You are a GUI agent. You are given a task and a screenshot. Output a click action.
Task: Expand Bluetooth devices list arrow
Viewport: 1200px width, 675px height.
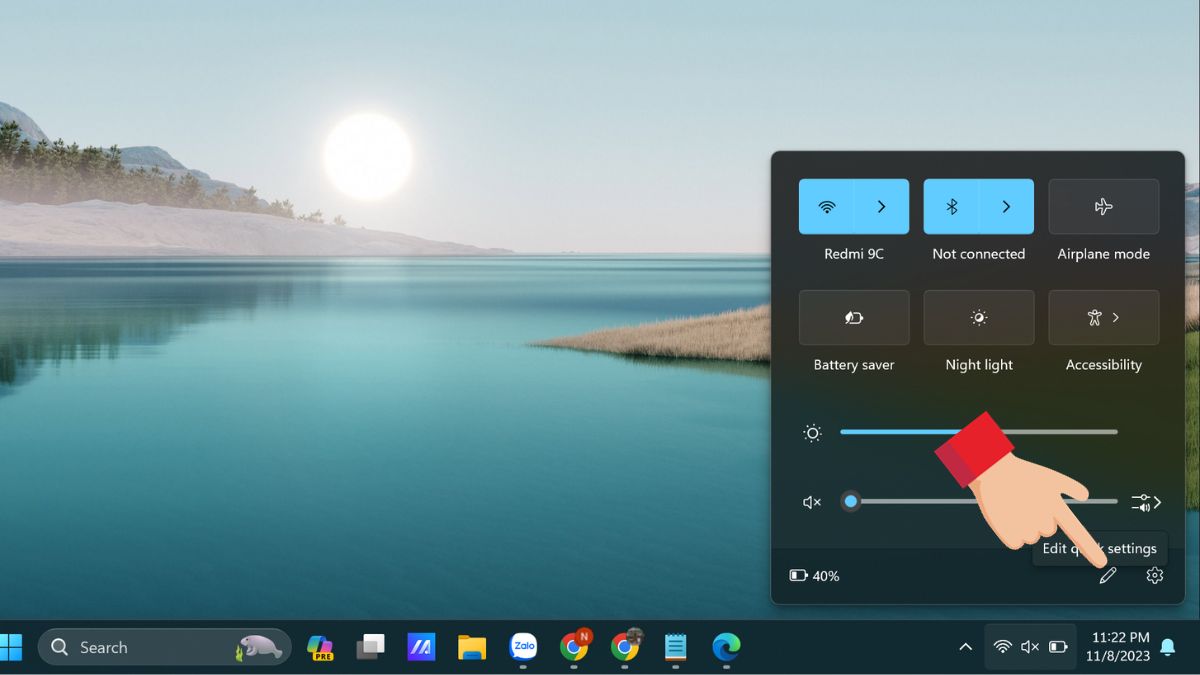1006,207
